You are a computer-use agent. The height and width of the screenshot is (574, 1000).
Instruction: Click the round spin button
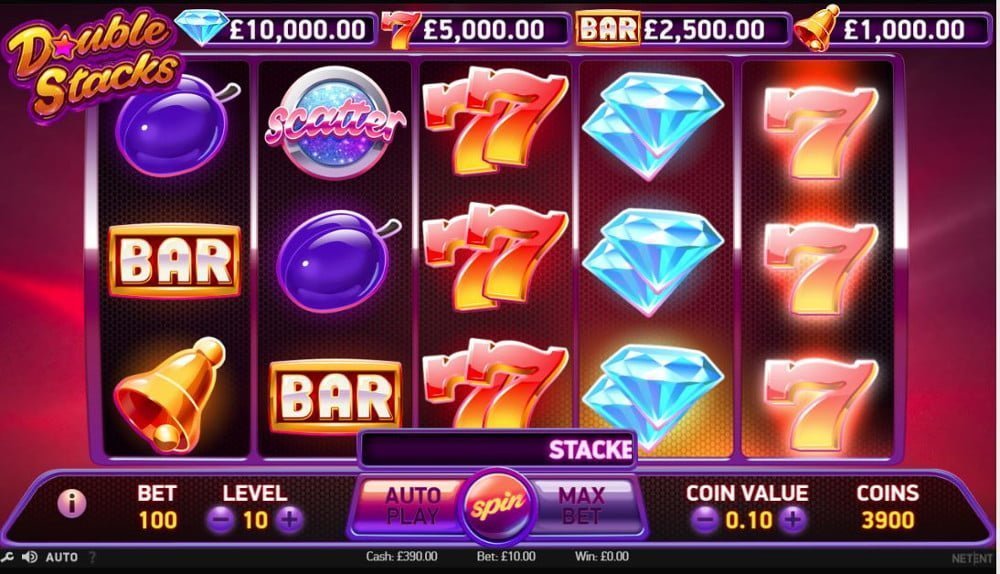499,506
